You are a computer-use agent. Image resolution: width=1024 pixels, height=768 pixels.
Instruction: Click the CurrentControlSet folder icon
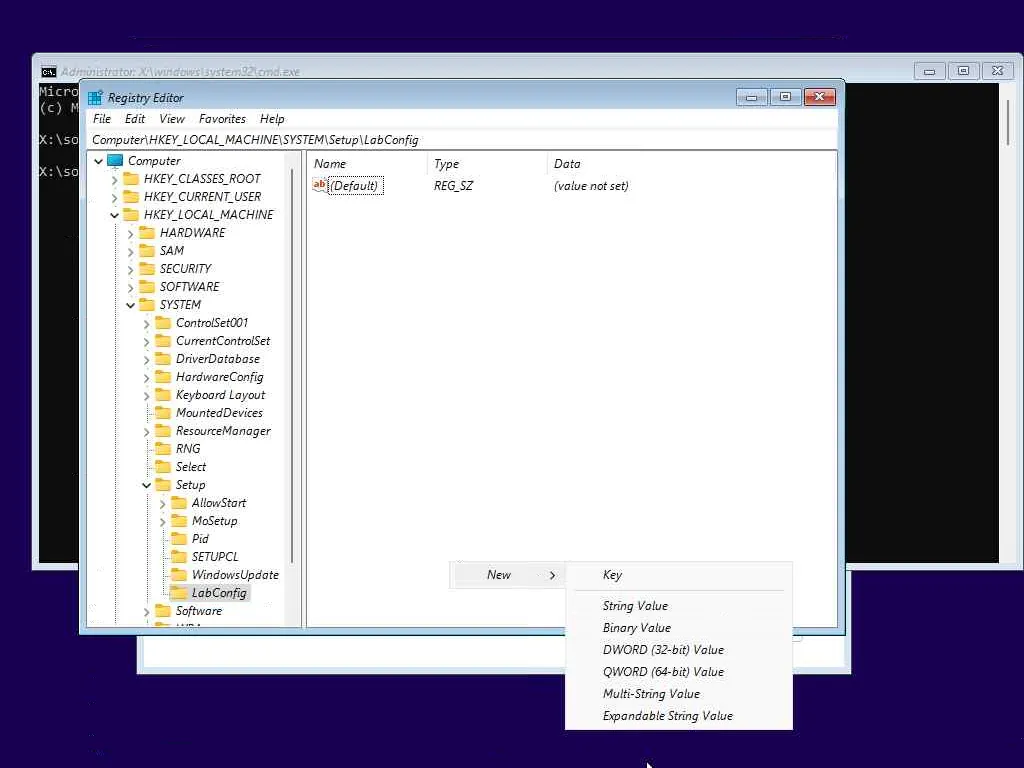click(163, 341)
